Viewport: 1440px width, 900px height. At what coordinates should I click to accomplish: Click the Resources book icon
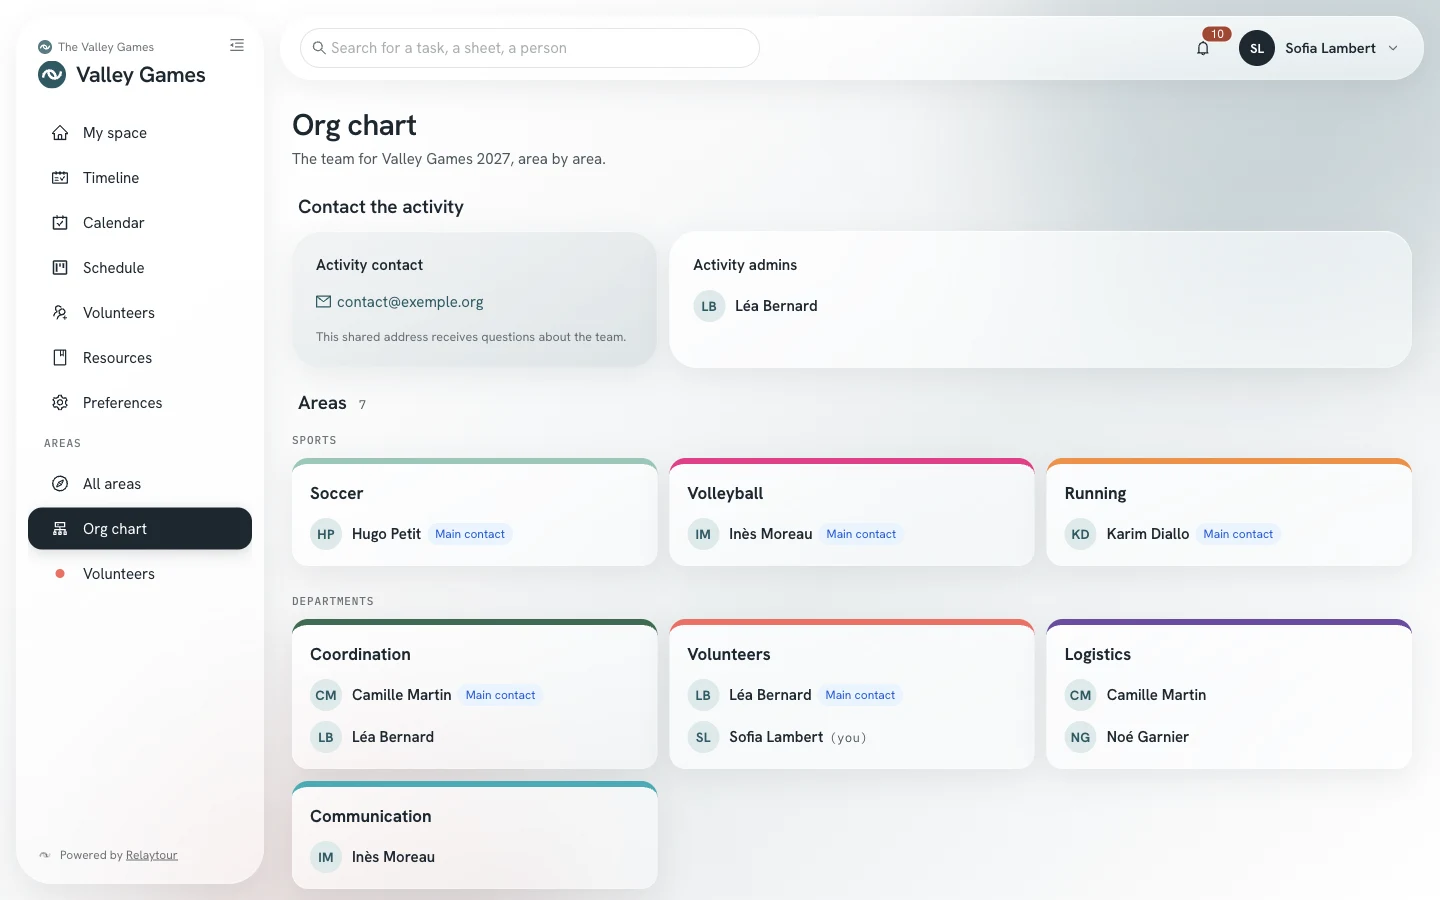click(x=60, y=358)
